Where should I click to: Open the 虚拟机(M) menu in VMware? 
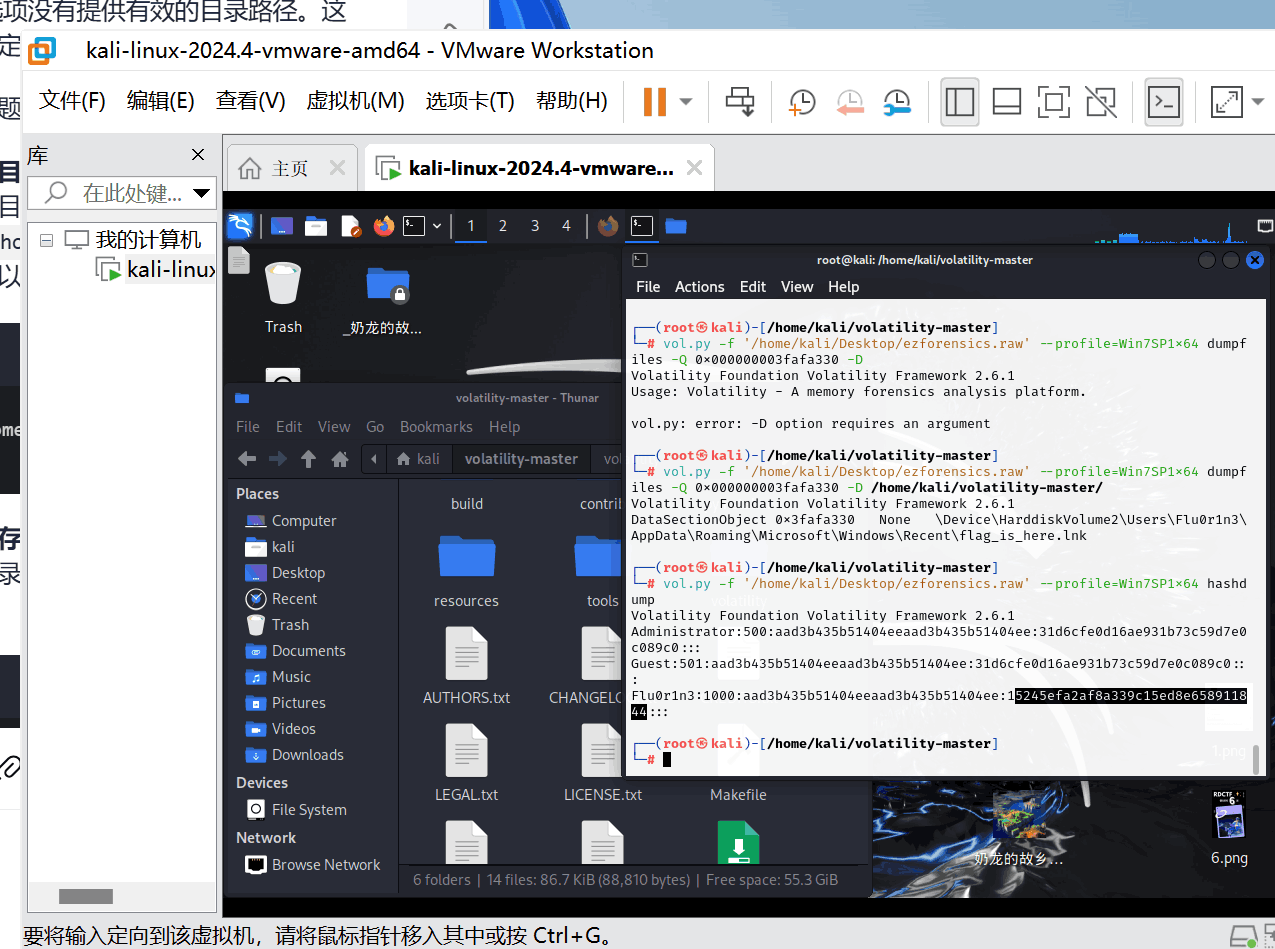[x=355, y=101]
